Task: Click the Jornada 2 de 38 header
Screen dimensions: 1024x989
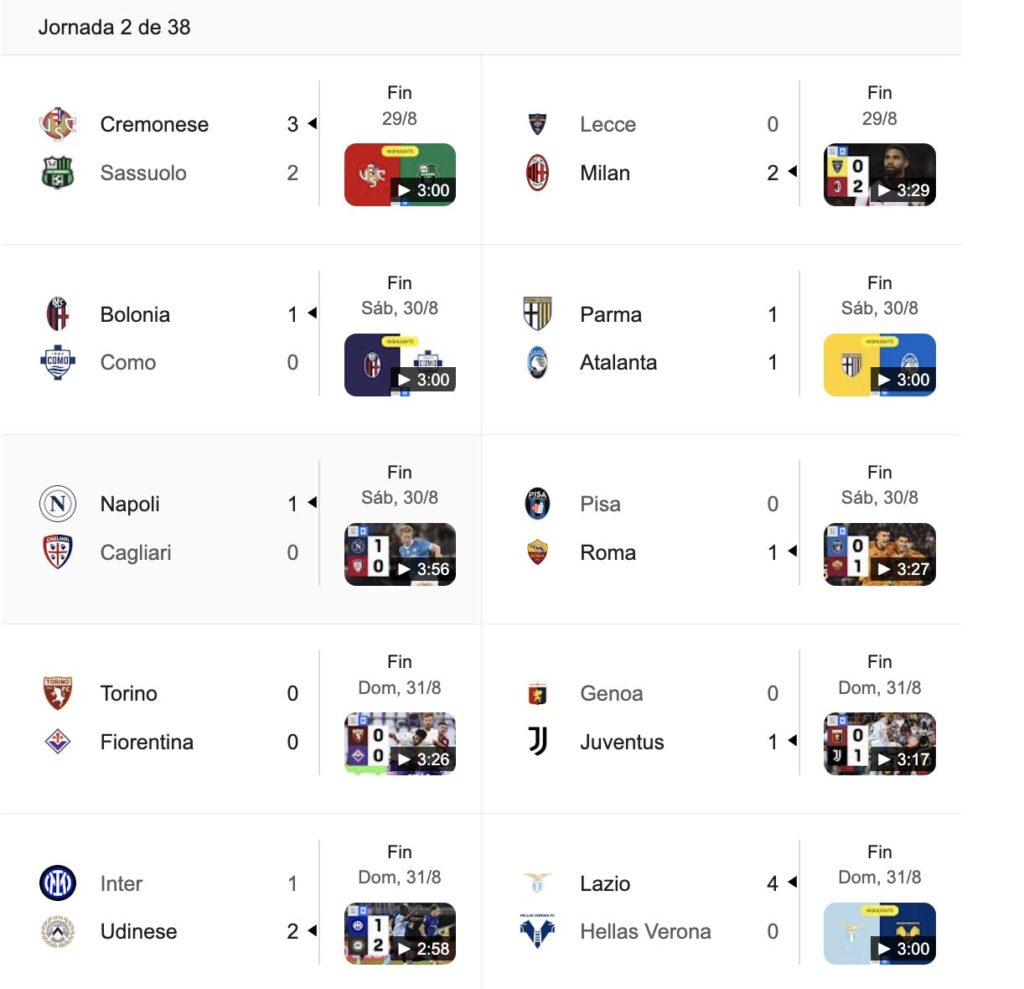Action: coord(114,27)
